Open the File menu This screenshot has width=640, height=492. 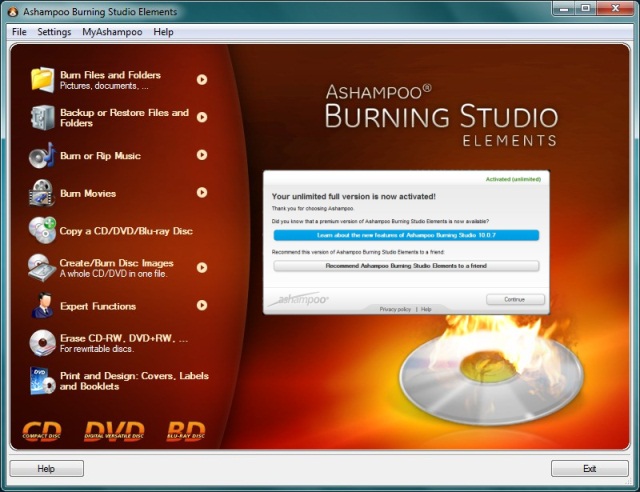pyautogui.click(x=19, y=32)
